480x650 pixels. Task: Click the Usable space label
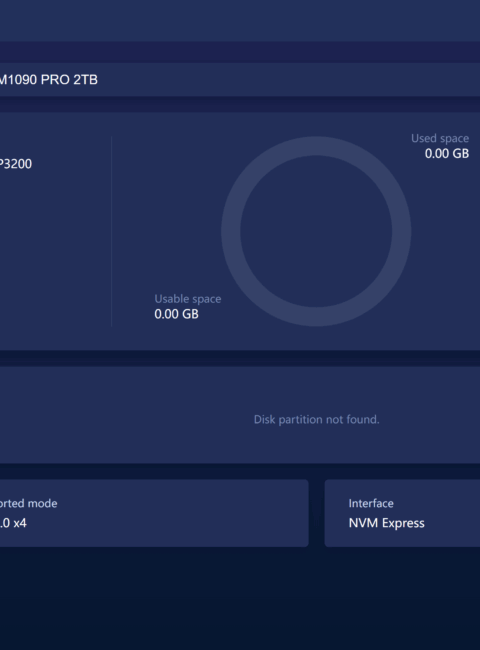(188, 299)
